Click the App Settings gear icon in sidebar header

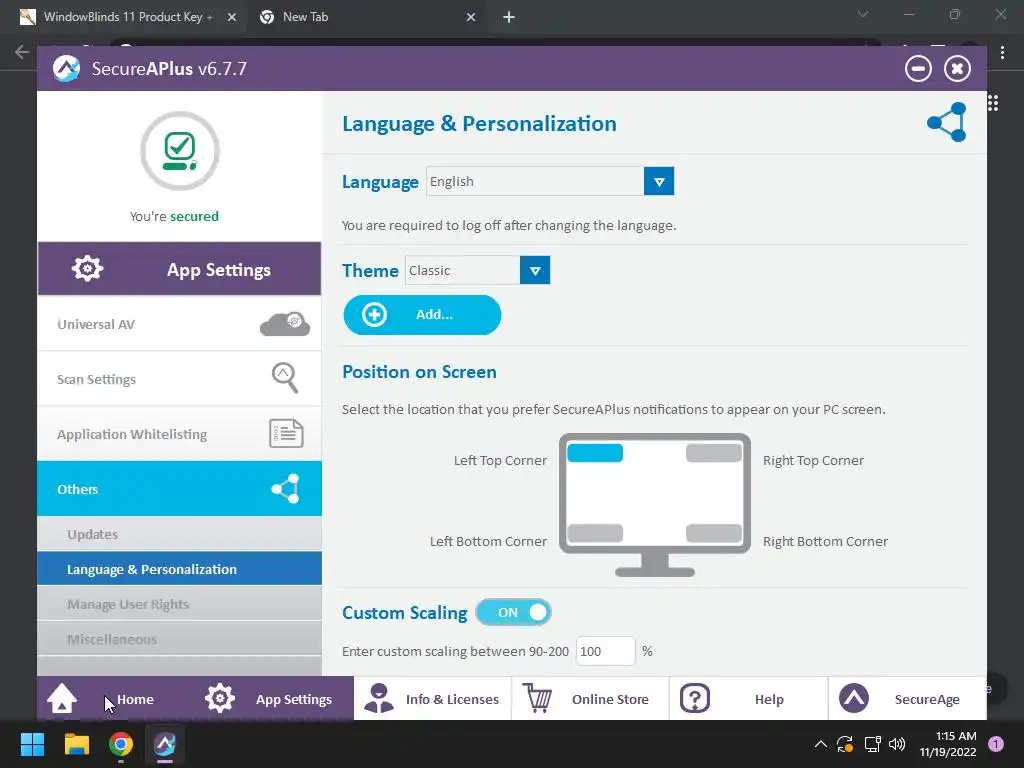[x=88, y=268]
